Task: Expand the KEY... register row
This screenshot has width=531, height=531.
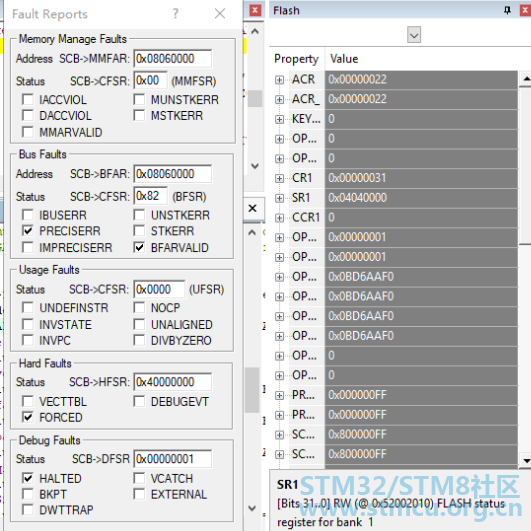Action: (279, 119)
